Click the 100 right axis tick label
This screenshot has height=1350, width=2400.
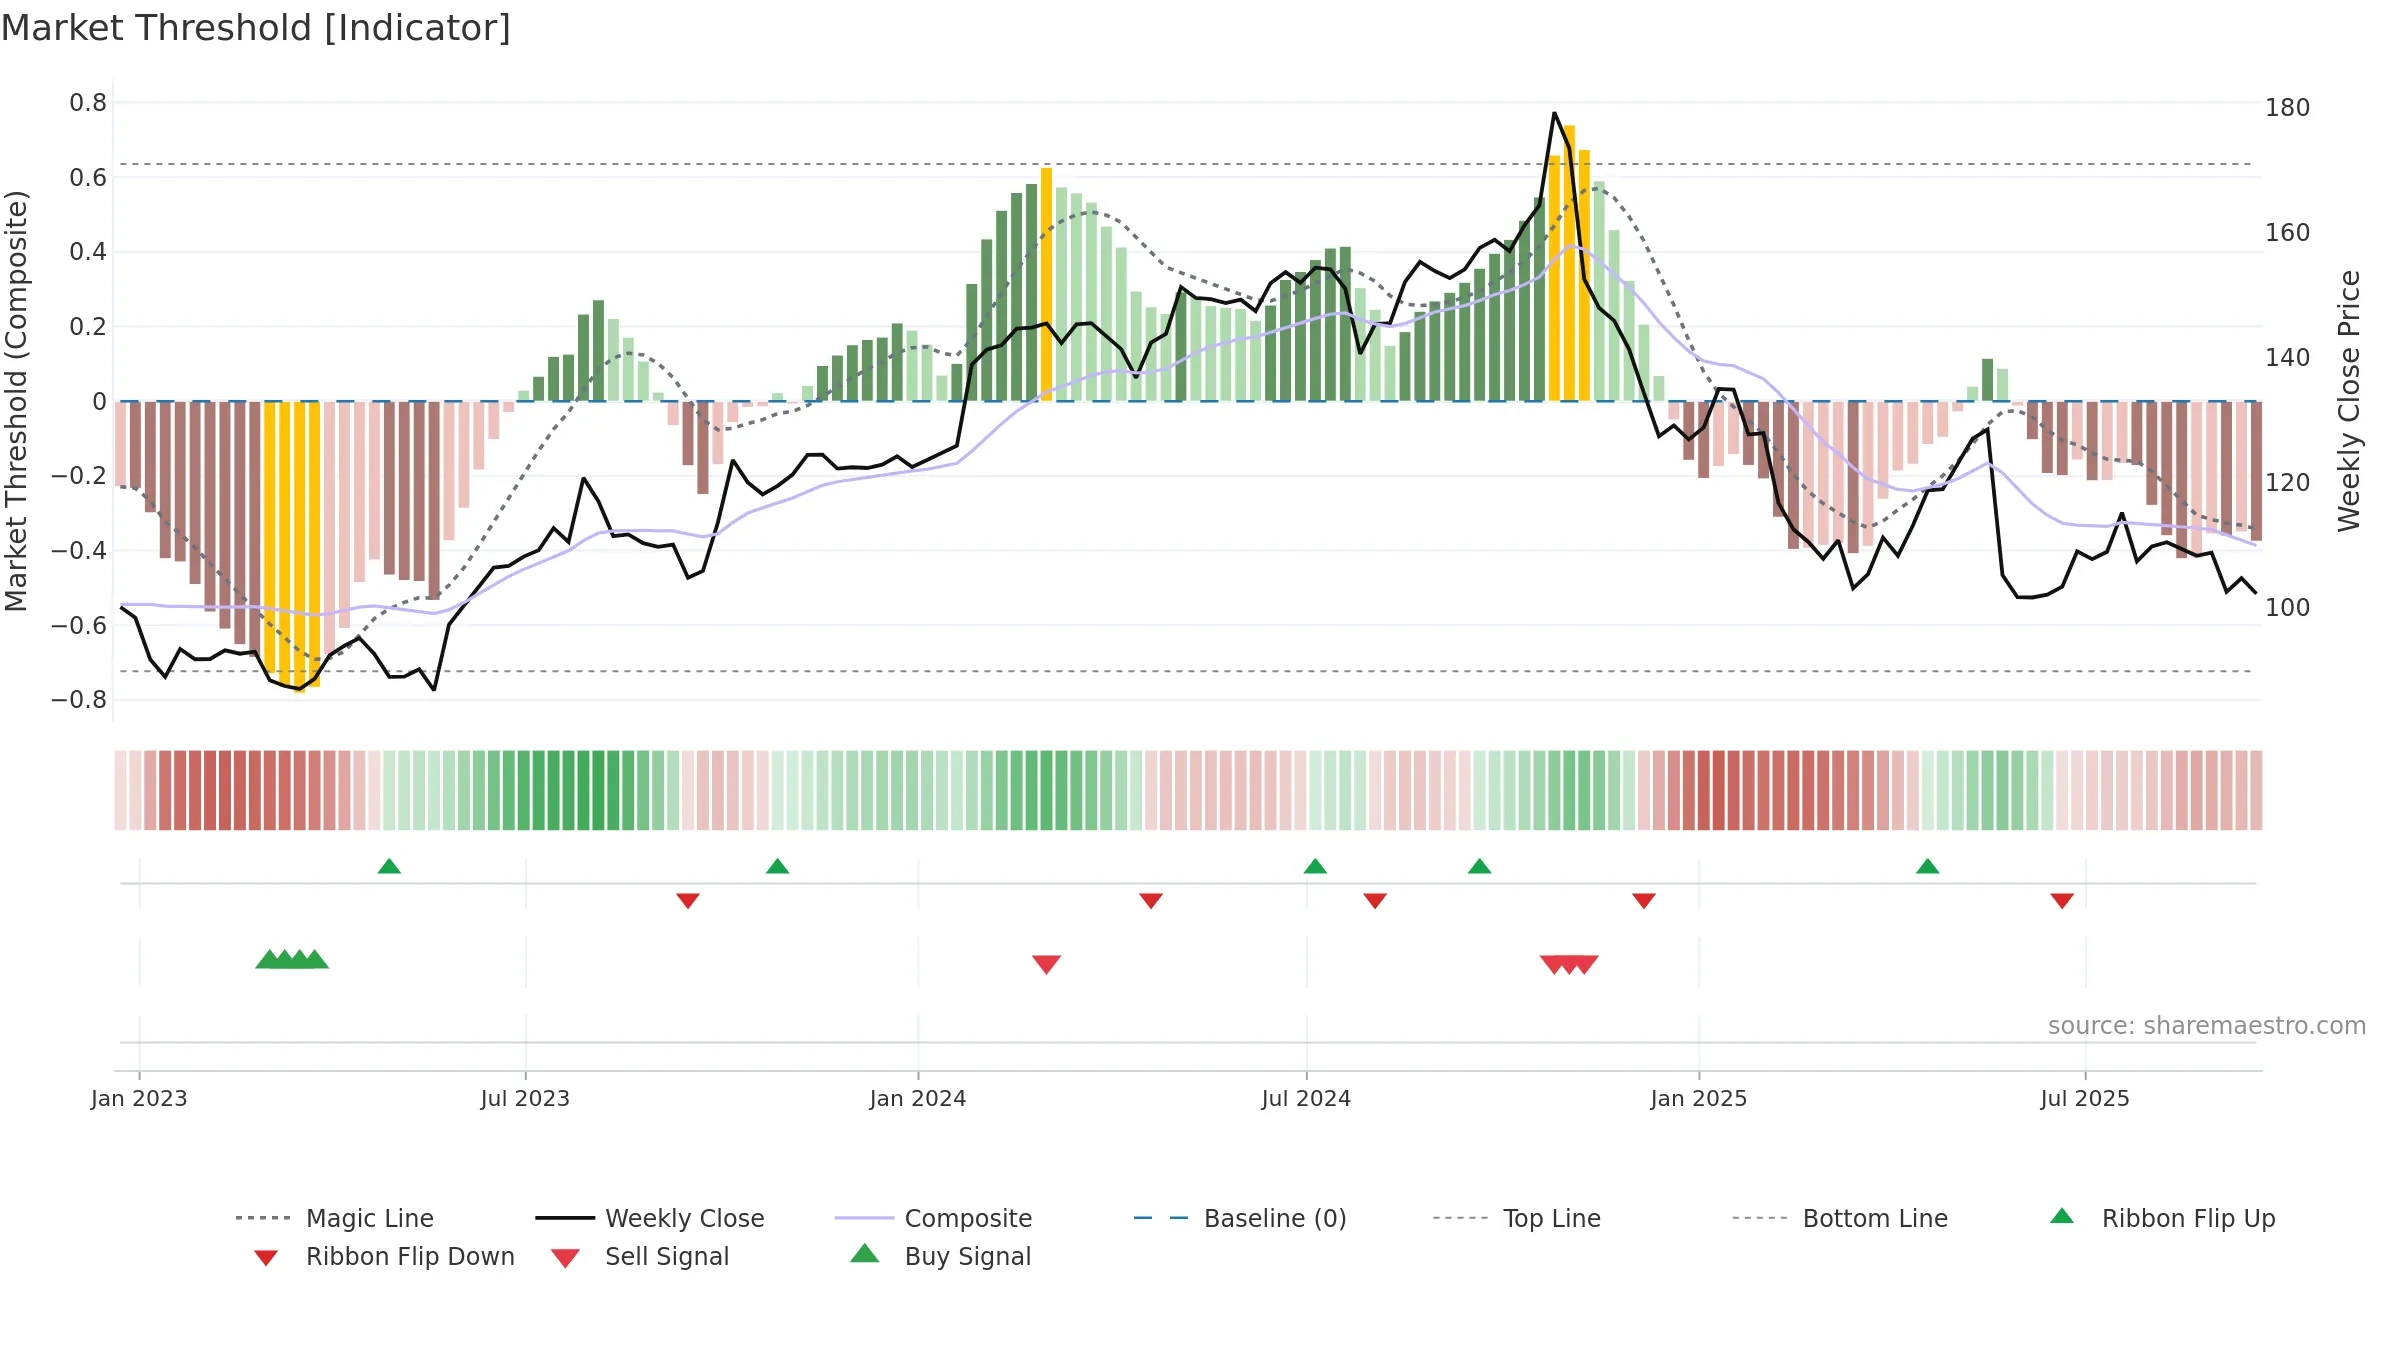pyautogui.click(x=2288, y=607)
